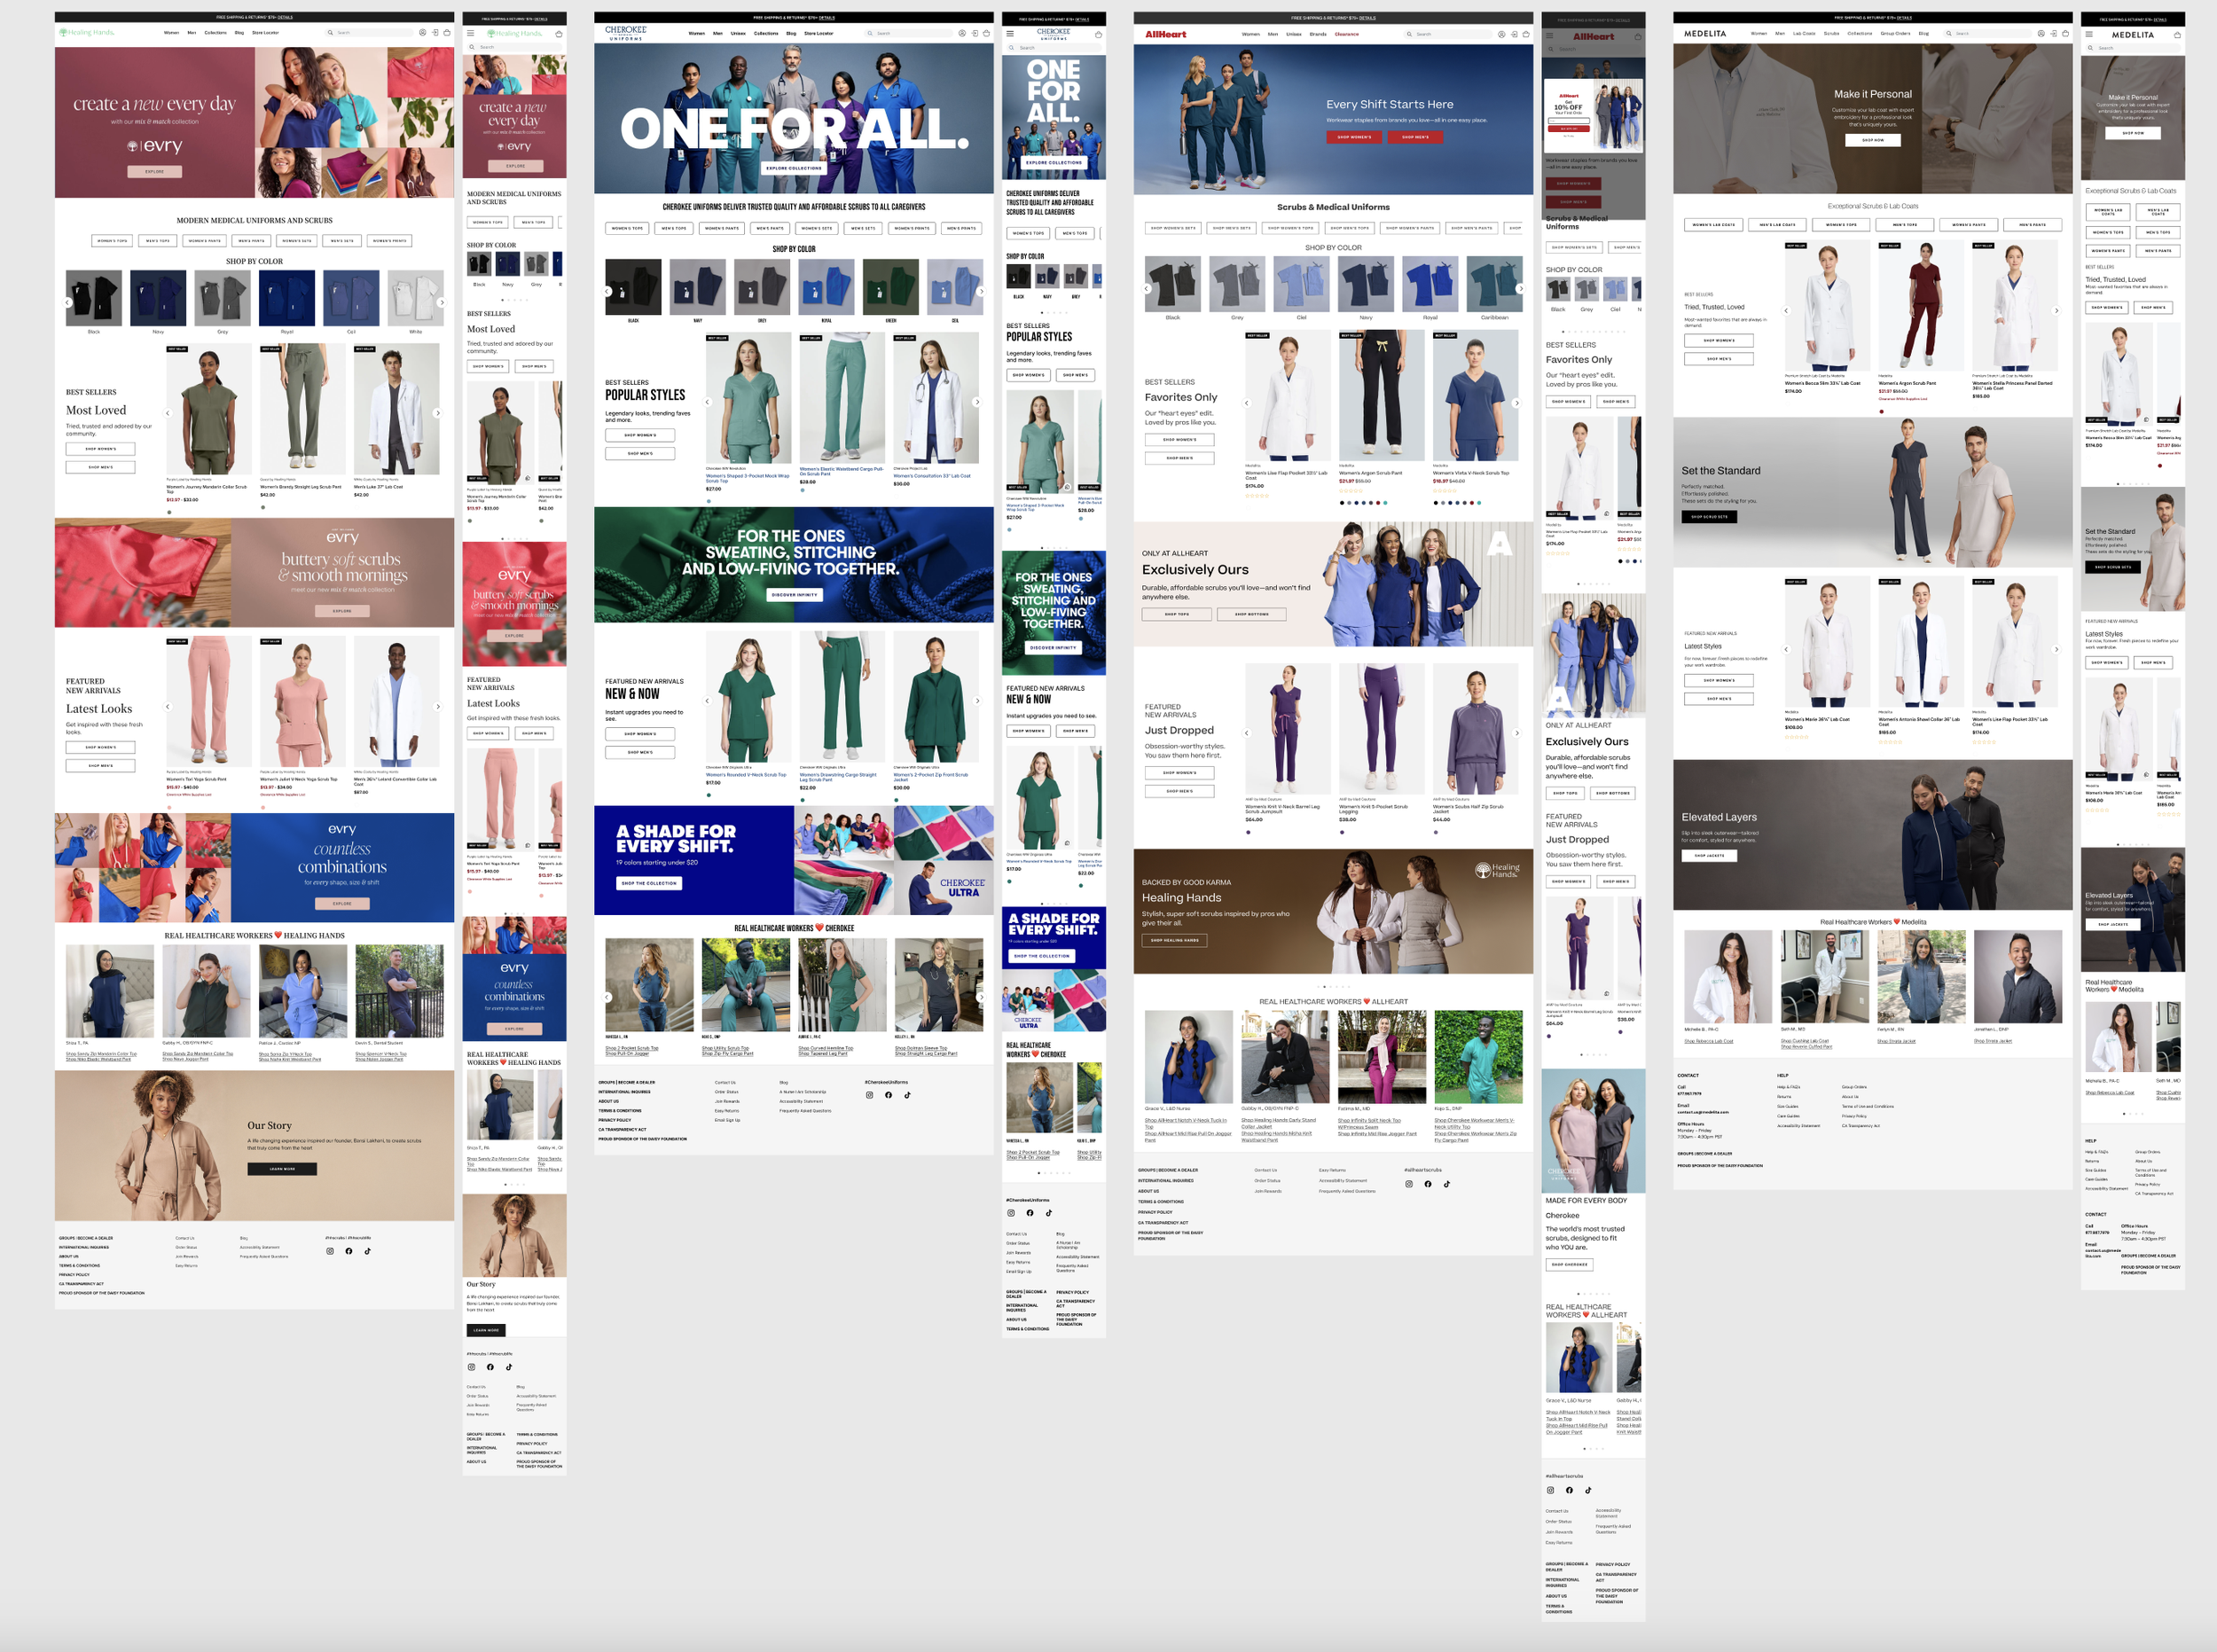Open hamburger menu on Medelita mobile
This screenshot has height=1652, width=2217.
2089,34
